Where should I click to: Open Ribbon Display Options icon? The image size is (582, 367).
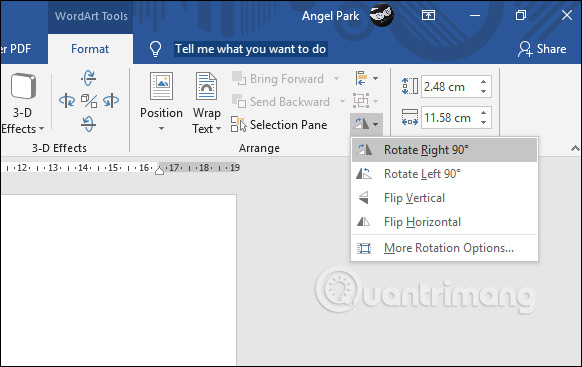point(428,15)
